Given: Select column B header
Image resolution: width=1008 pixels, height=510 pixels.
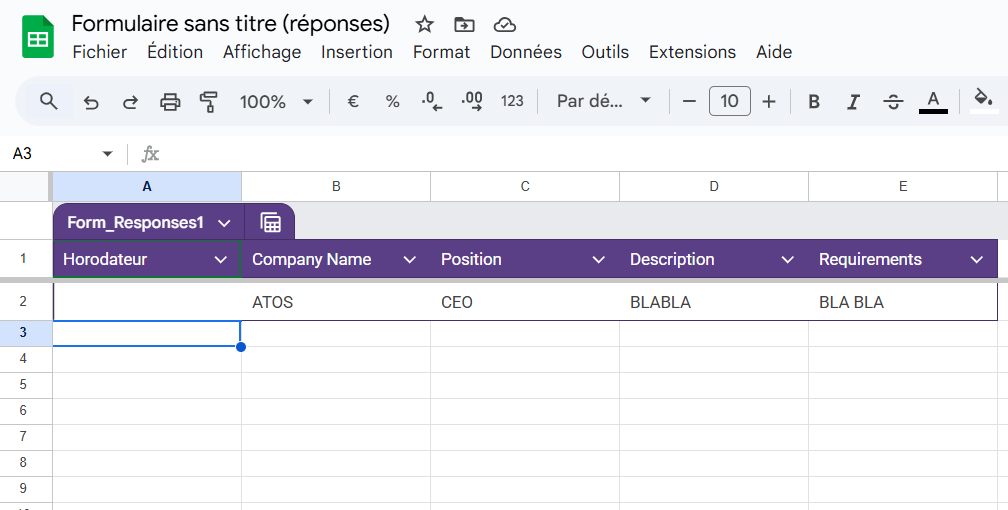Looking at the screenshot, I should point(336,187).
